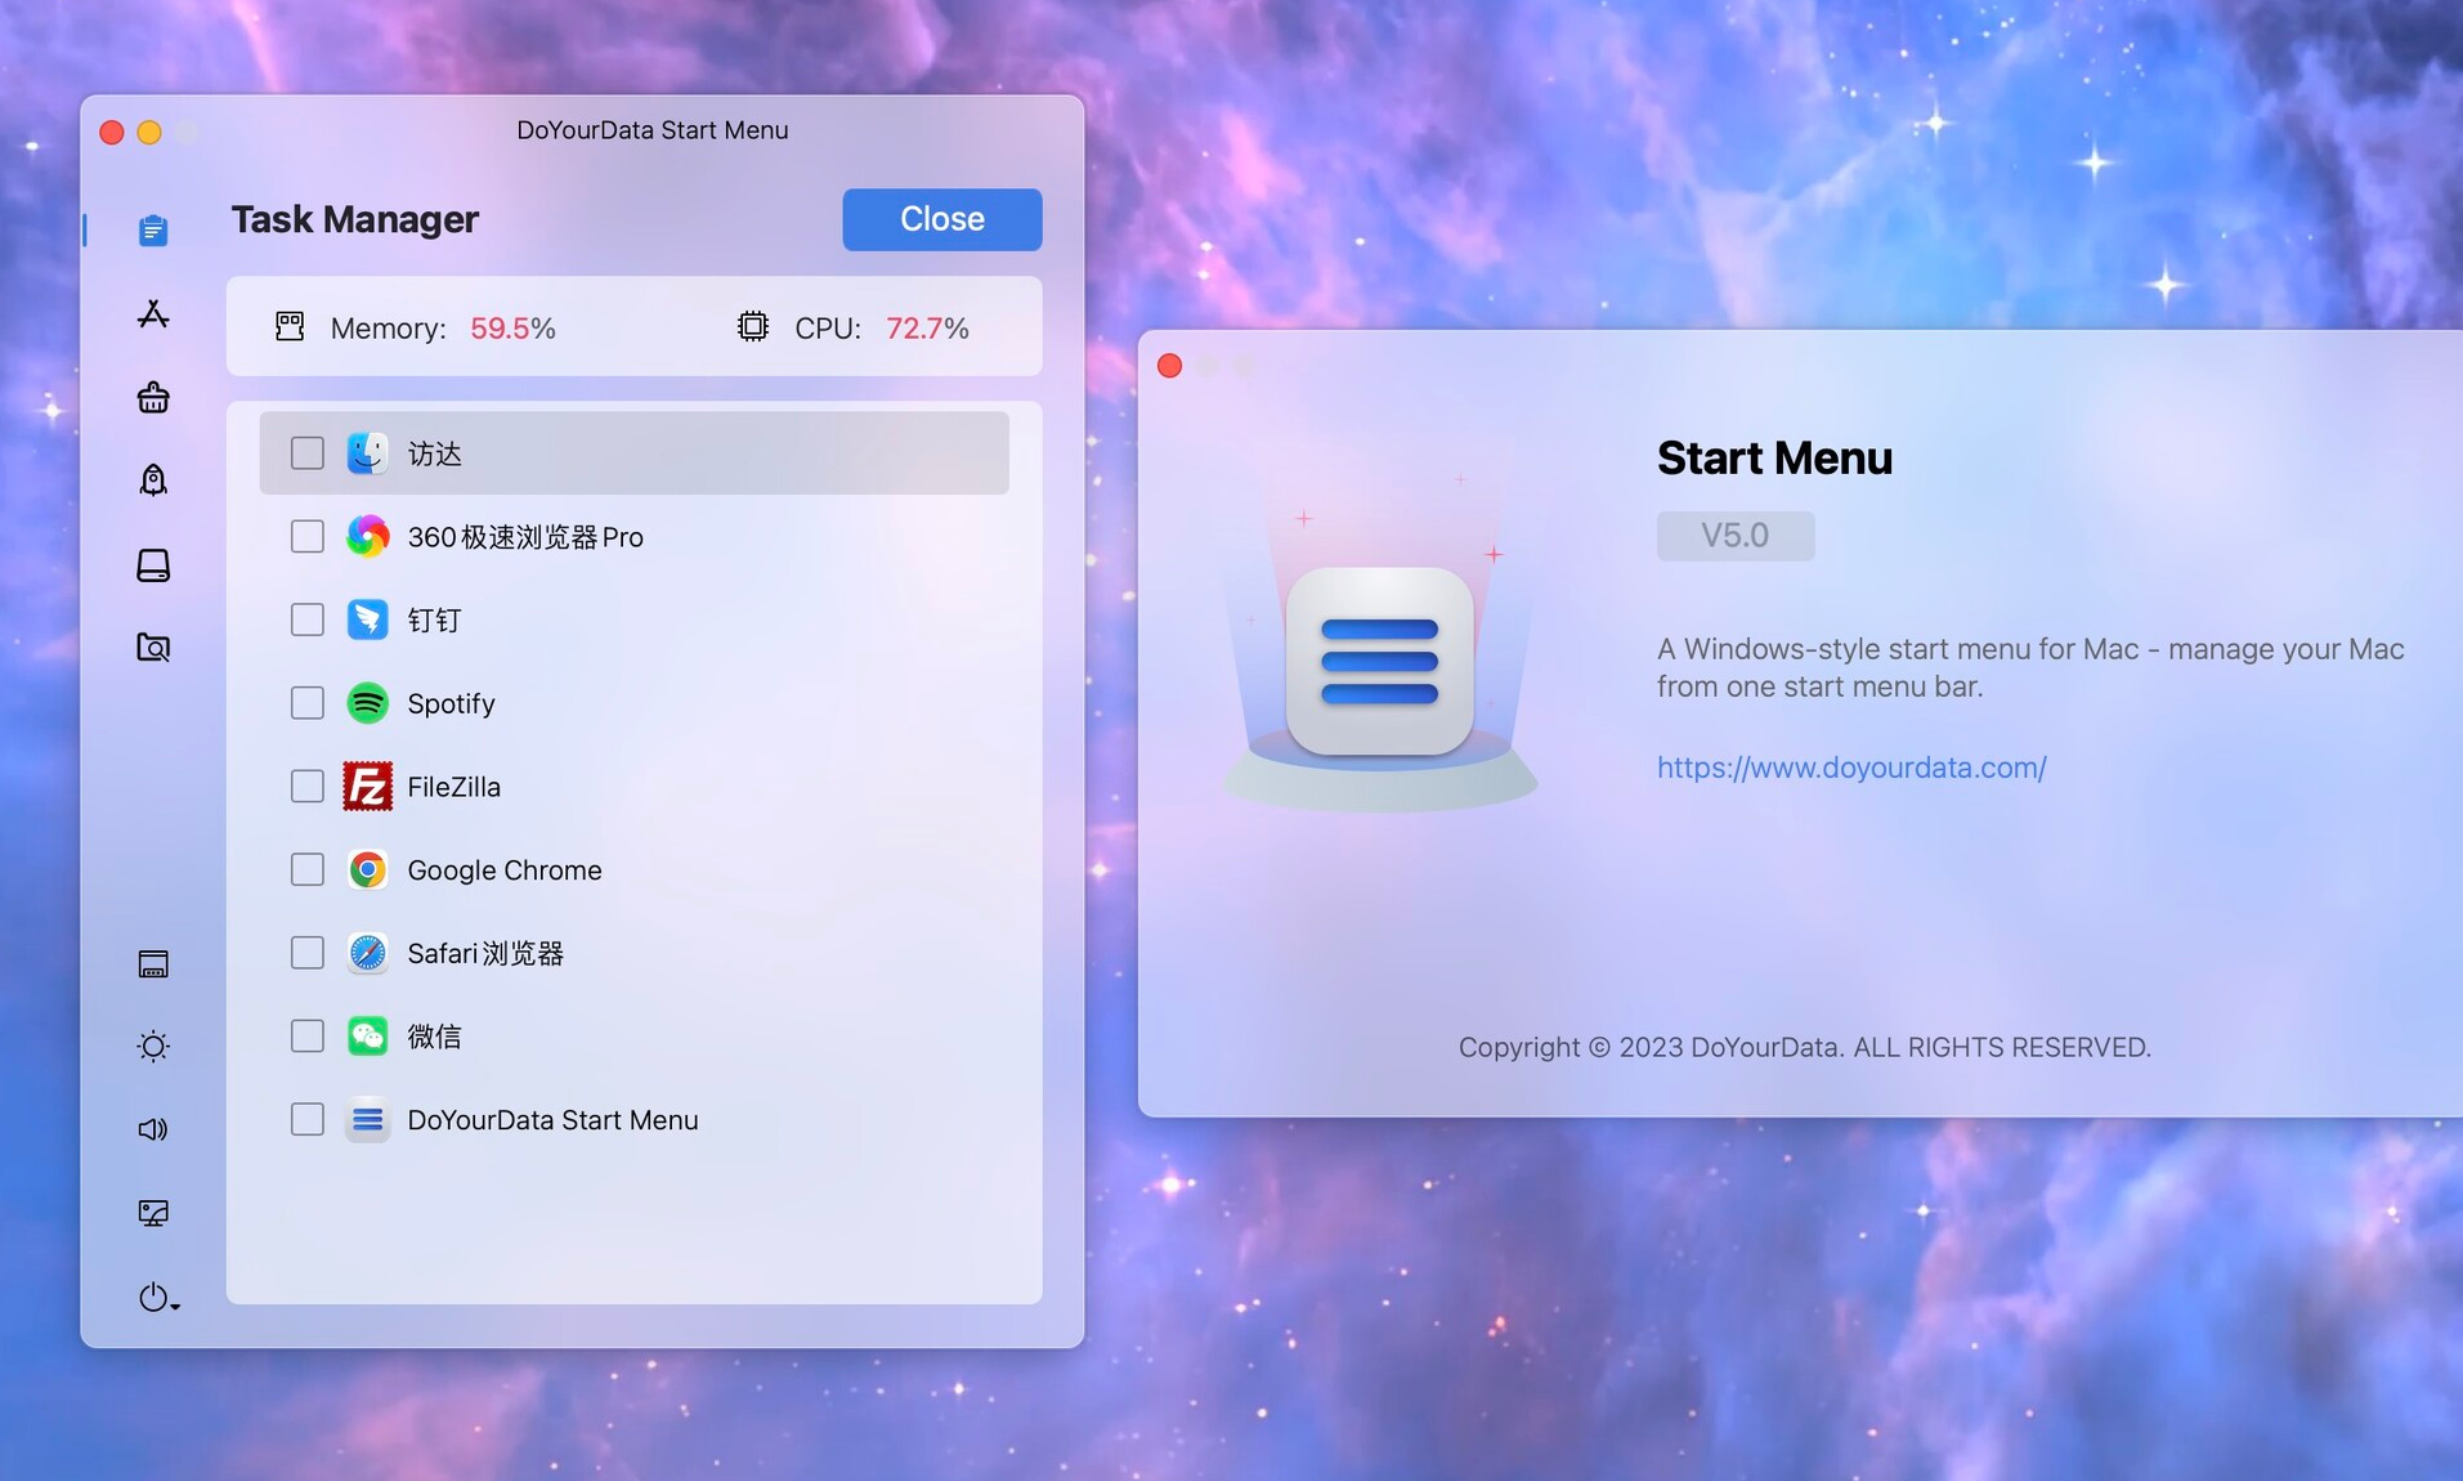Close the DoYourData Start Menu window
The height and width of the screenshot is (1481, 2463).
pyautogui.click(x=112, y=132)
